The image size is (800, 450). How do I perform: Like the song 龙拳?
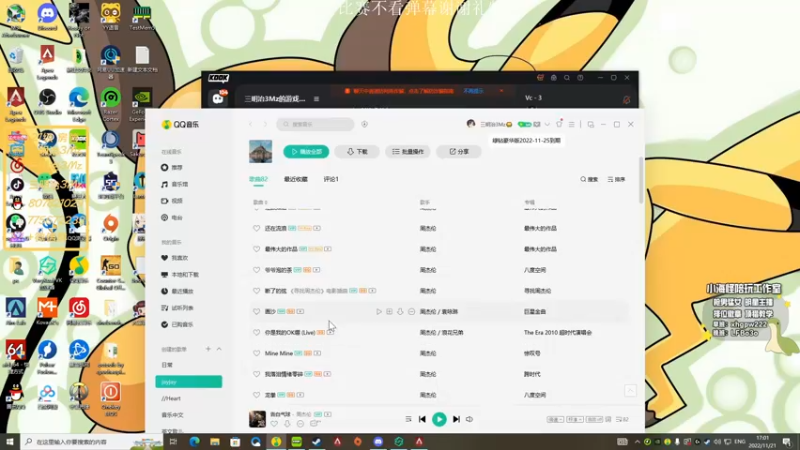256,395
